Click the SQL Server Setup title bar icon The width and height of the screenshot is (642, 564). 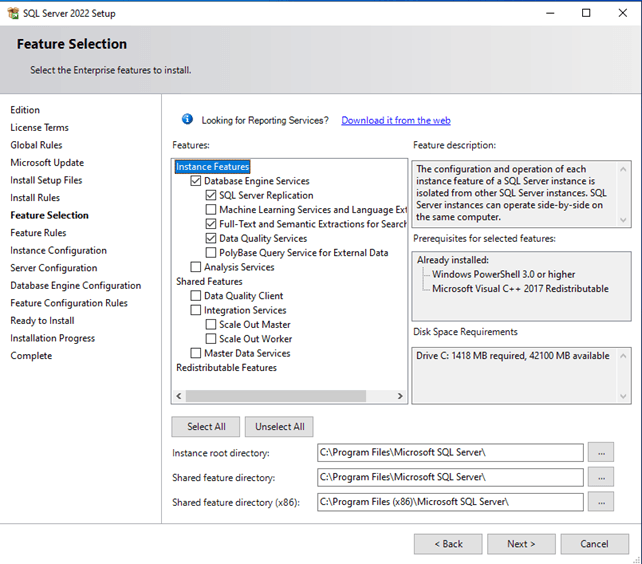click(x=14, y=13)
